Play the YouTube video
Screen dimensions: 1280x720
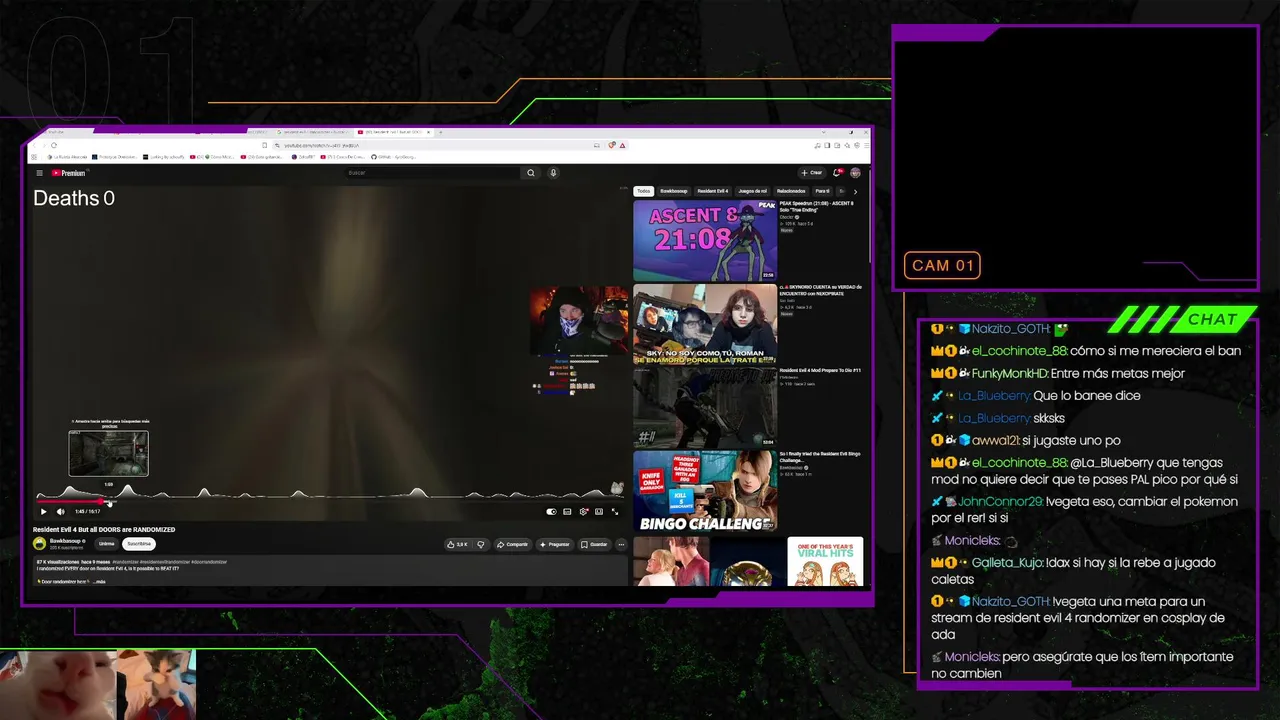[x=43, y=511]
